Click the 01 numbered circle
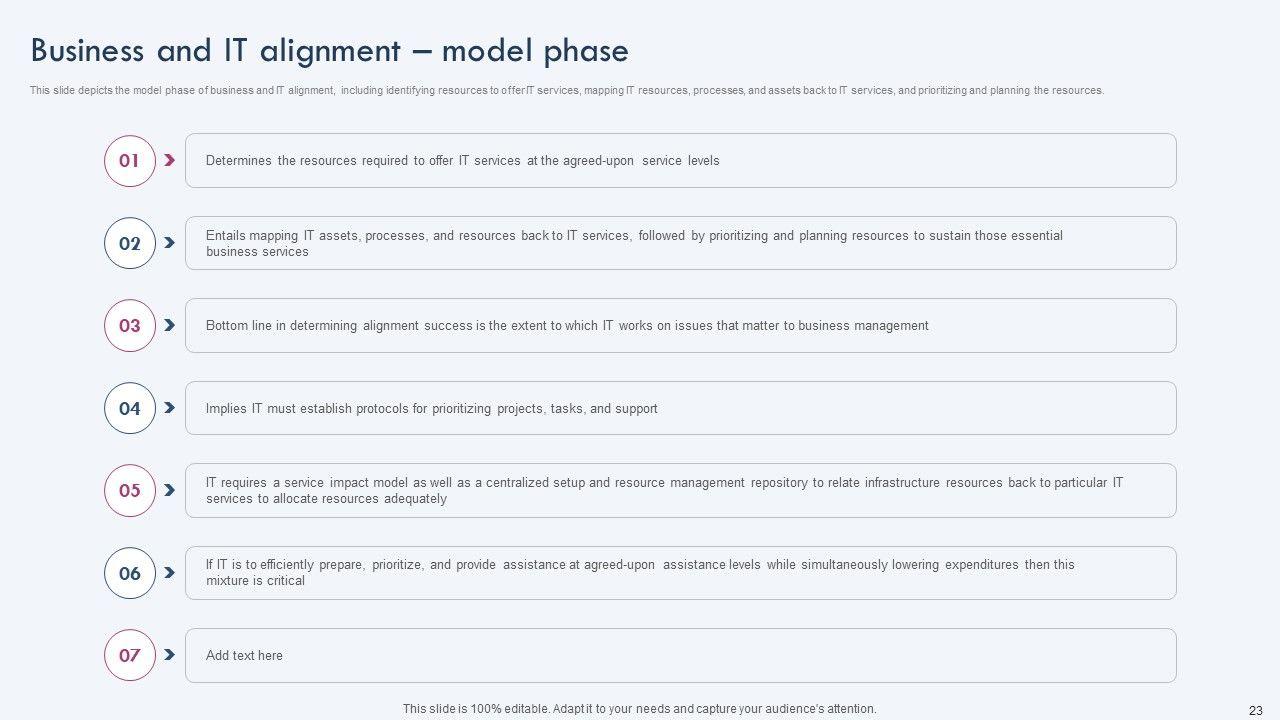Screen dimensions: 1280x720 point(130,161)
